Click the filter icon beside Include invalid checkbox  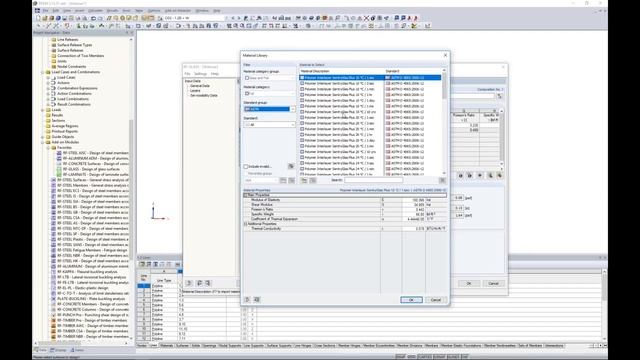tap(291, 167)
